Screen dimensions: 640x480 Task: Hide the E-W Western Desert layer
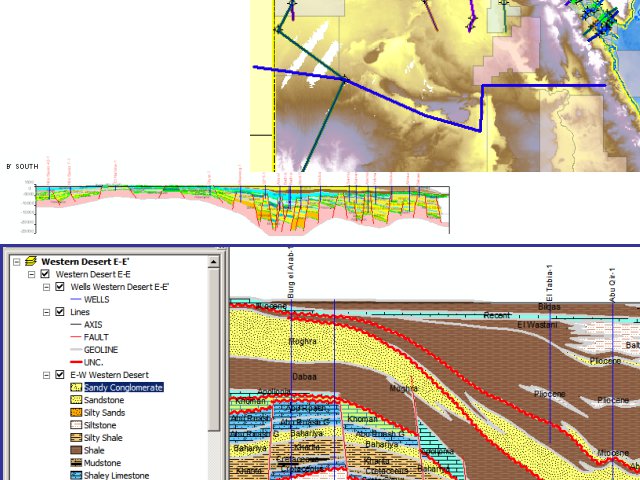click(60, 375)
